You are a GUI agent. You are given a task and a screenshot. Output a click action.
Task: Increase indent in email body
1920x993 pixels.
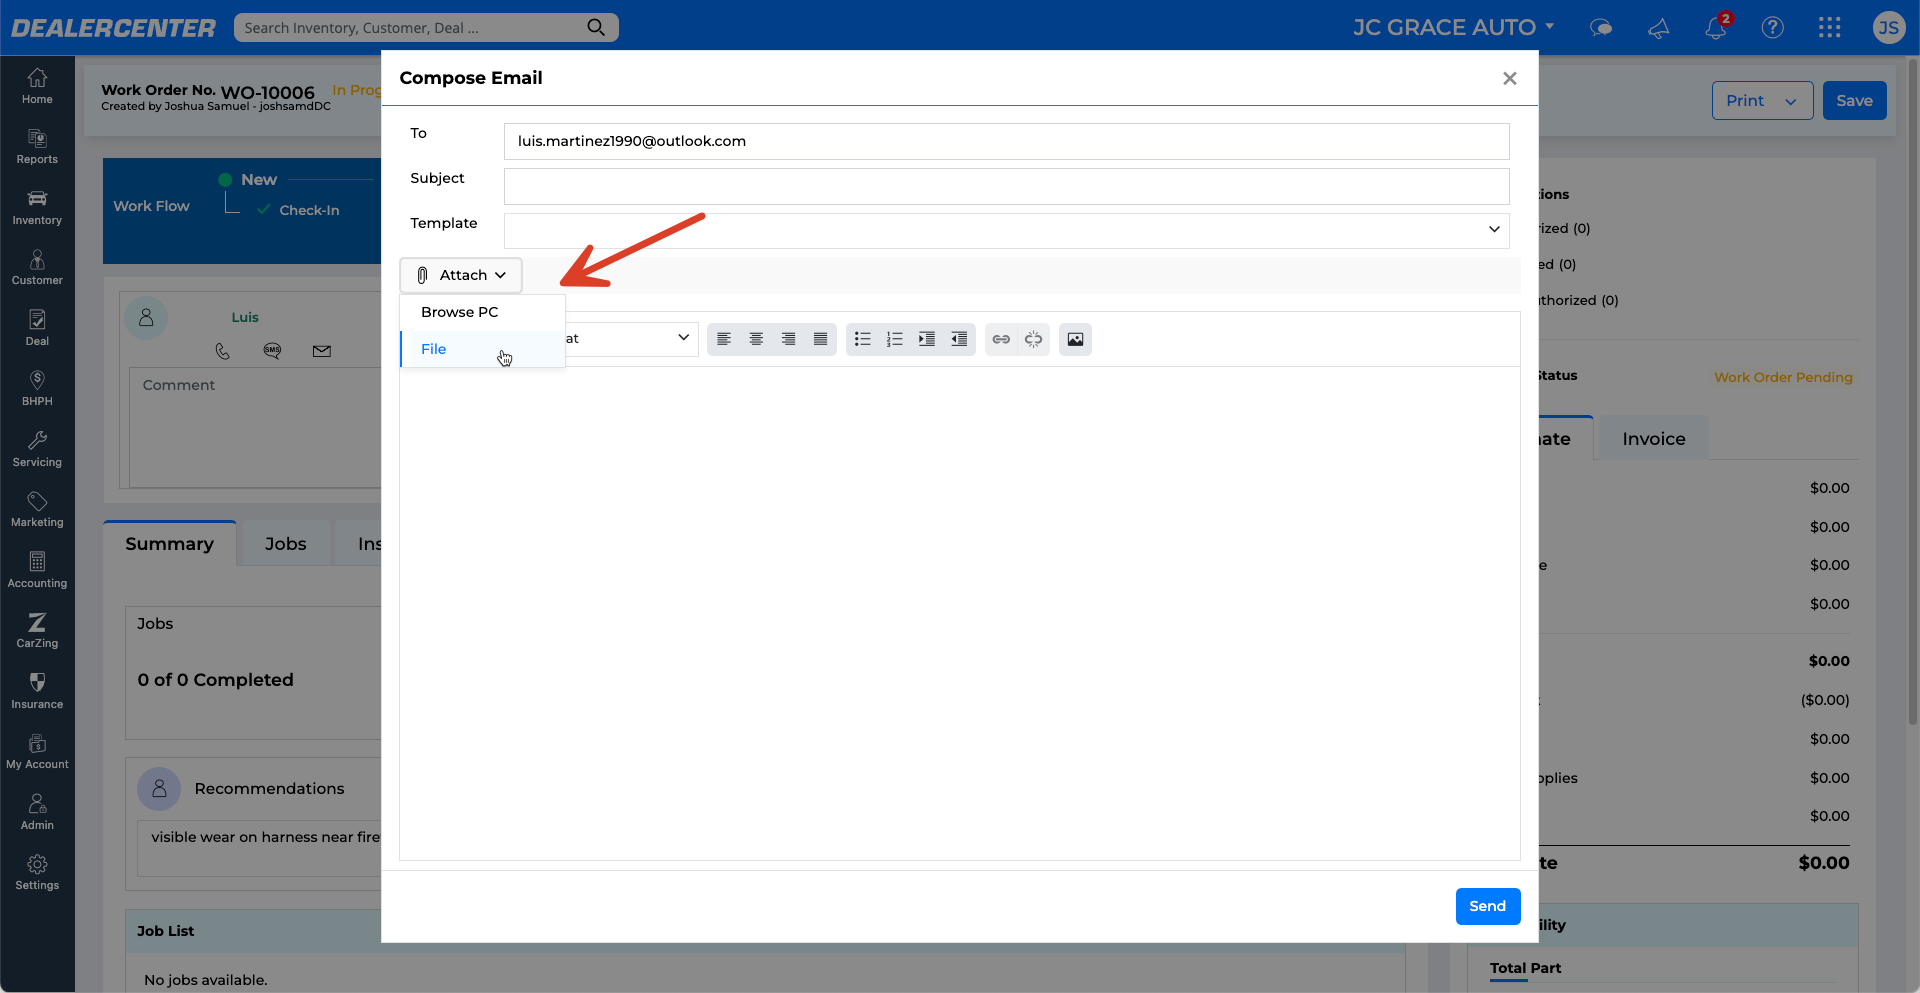click(x=927, y=339)
